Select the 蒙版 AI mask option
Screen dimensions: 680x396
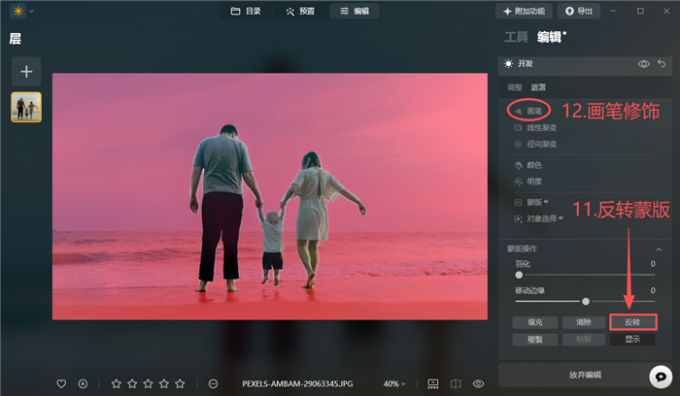tap(531, 202)
